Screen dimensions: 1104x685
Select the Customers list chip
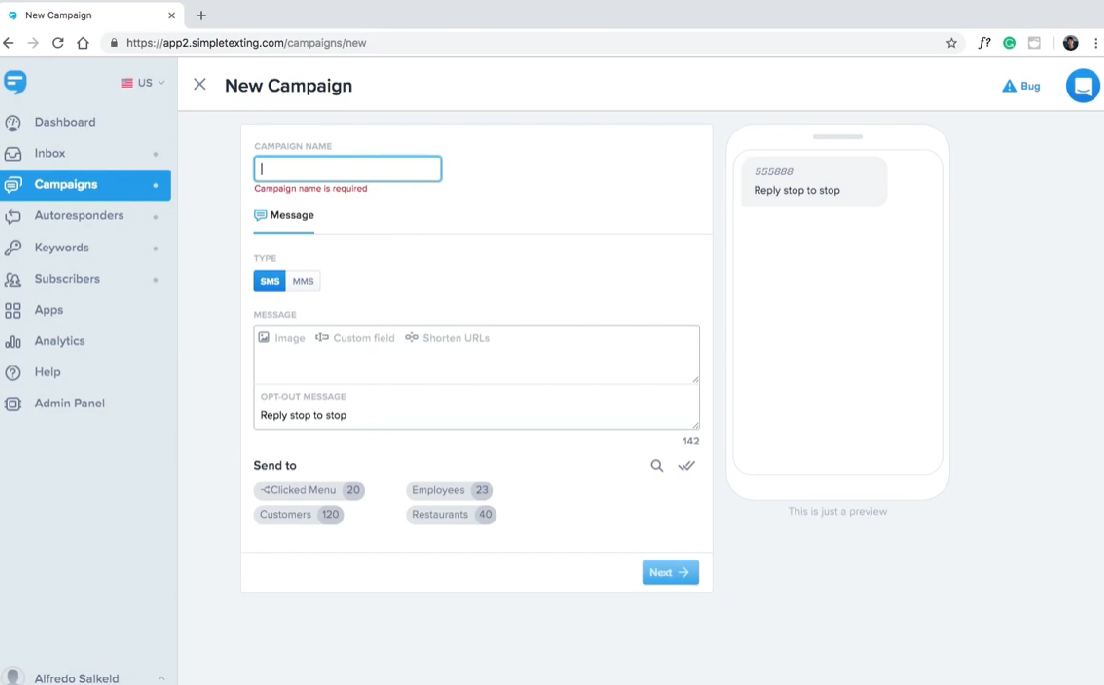point(299,515)
